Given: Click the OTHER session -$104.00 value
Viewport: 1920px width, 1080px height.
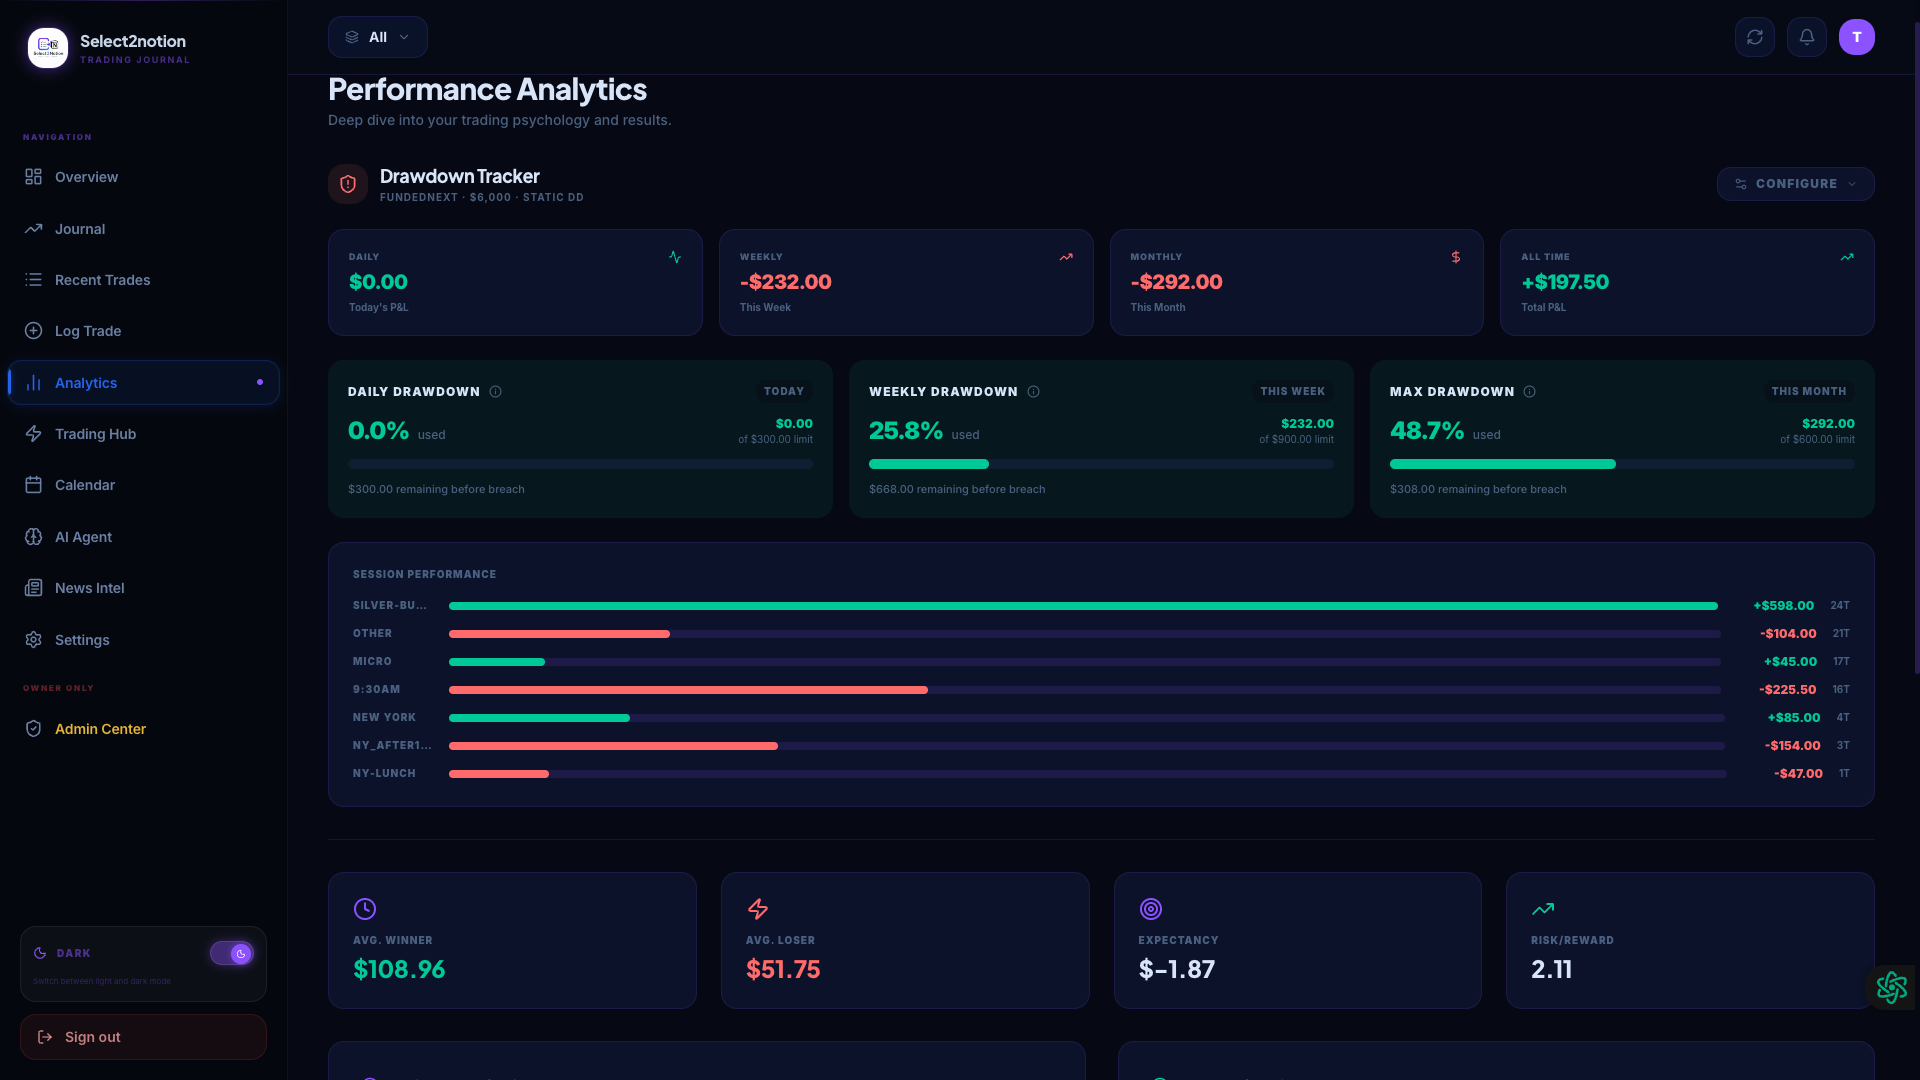Looking at the screenshot, I should coord(1788,634).
